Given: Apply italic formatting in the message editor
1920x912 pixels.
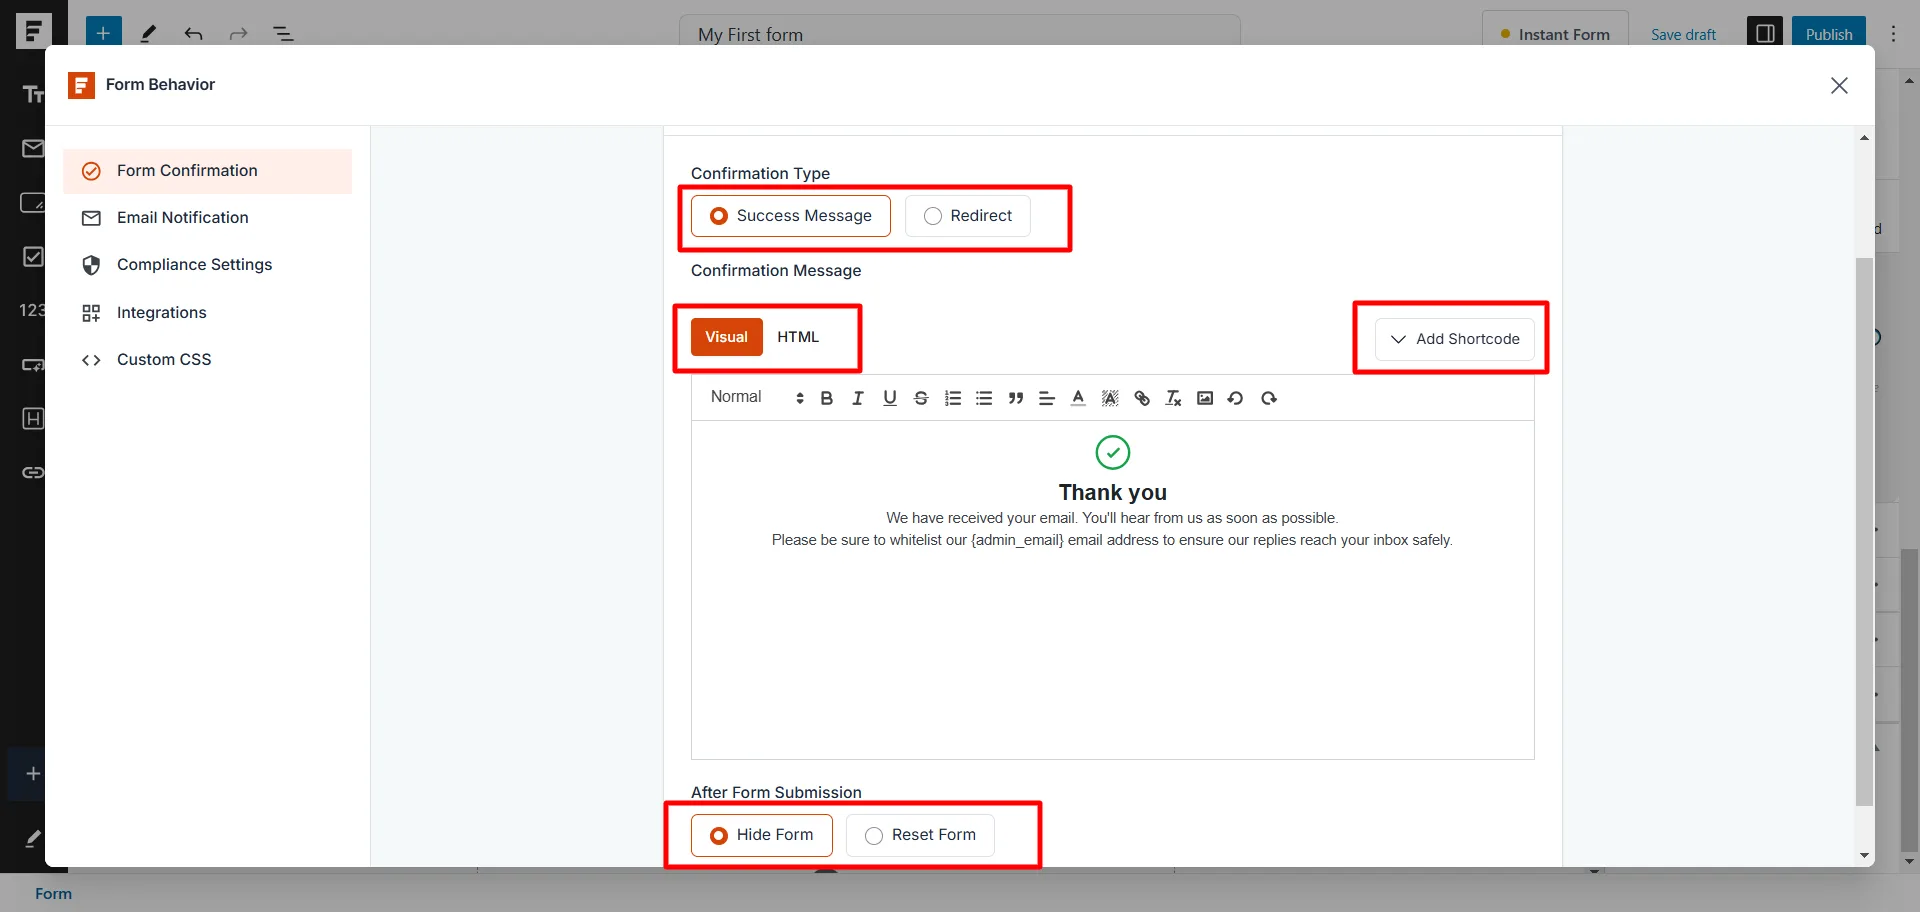Looking at the screenshot, I should click(x=858, y=398).
